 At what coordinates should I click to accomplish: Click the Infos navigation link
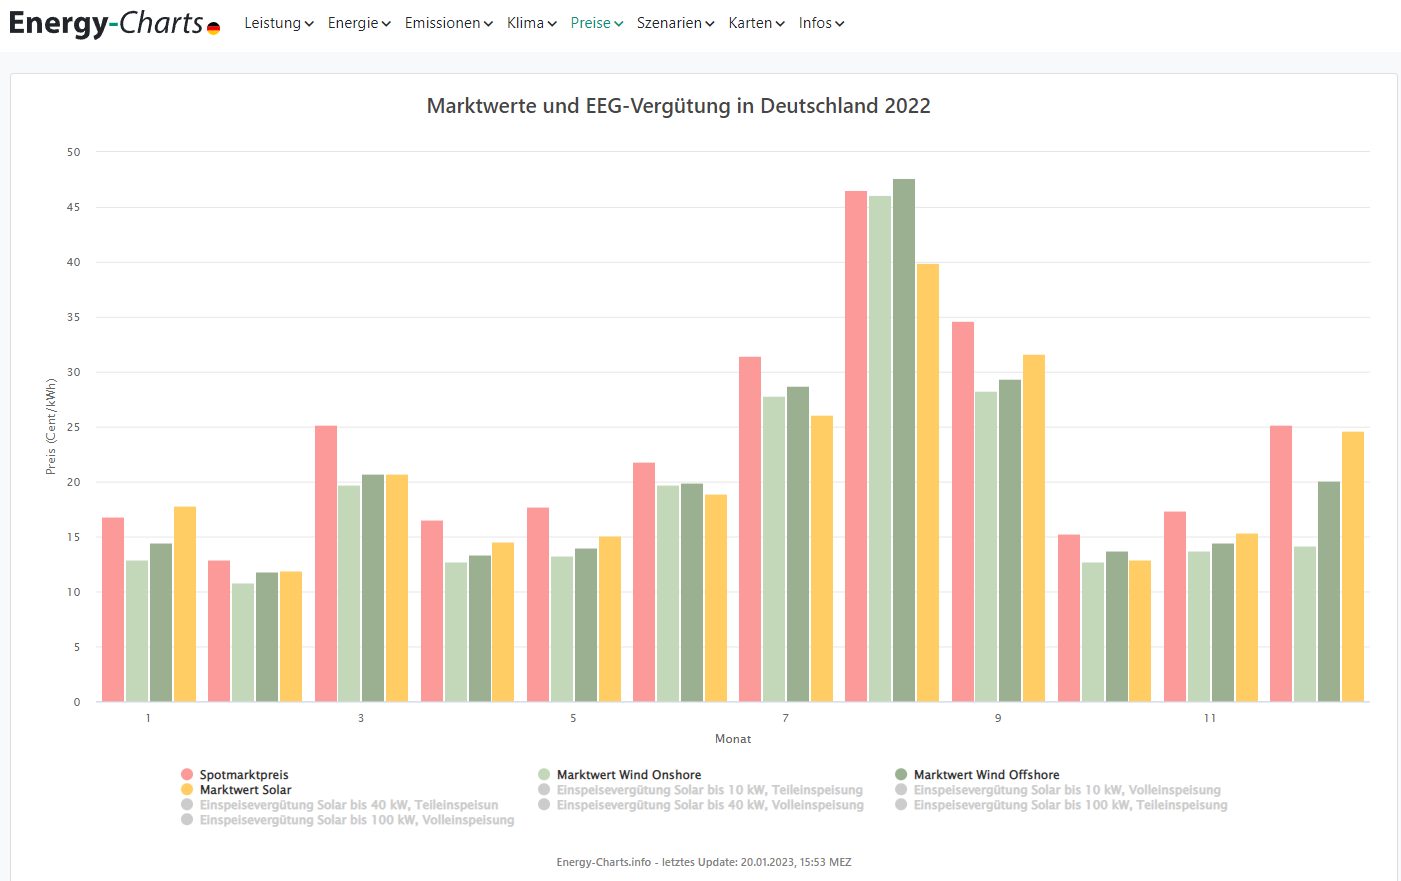821,23
